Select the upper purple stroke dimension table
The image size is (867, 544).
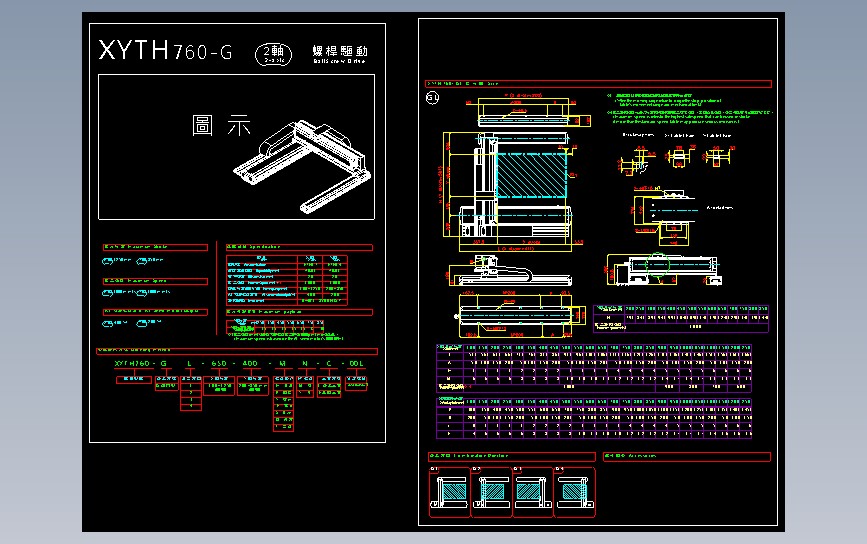[x=594, y=368]
